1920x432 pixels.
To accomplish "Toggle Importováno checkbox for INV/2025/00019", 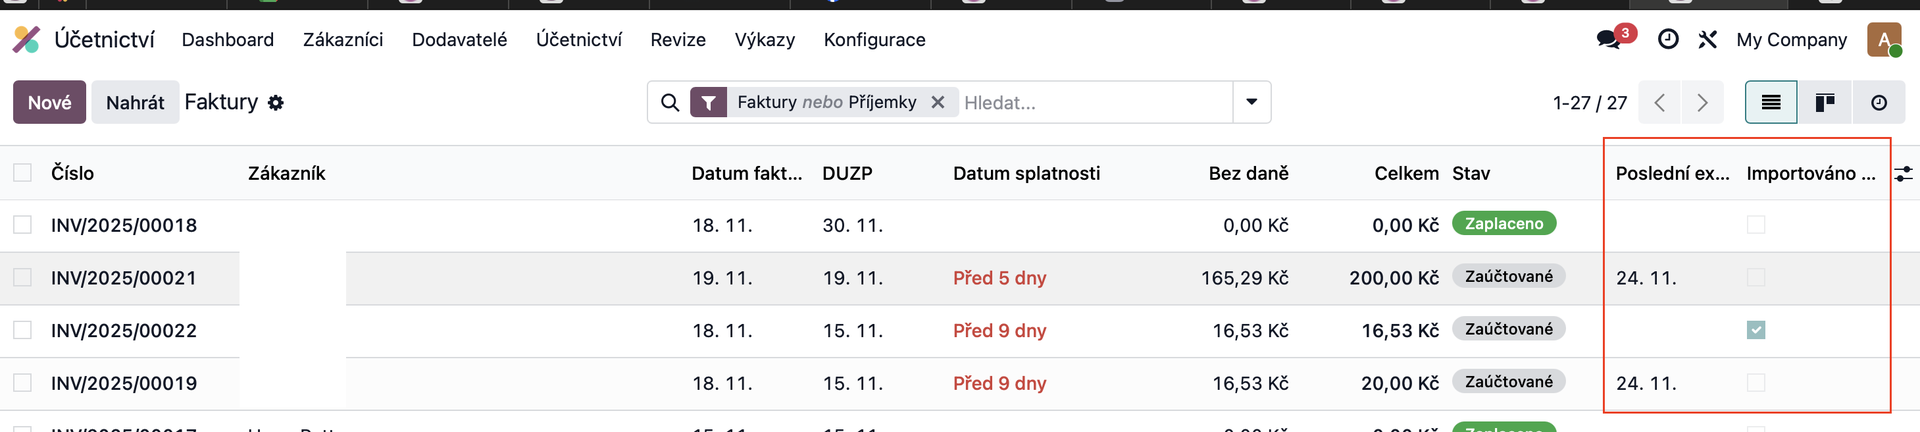I will (1756, 382).
